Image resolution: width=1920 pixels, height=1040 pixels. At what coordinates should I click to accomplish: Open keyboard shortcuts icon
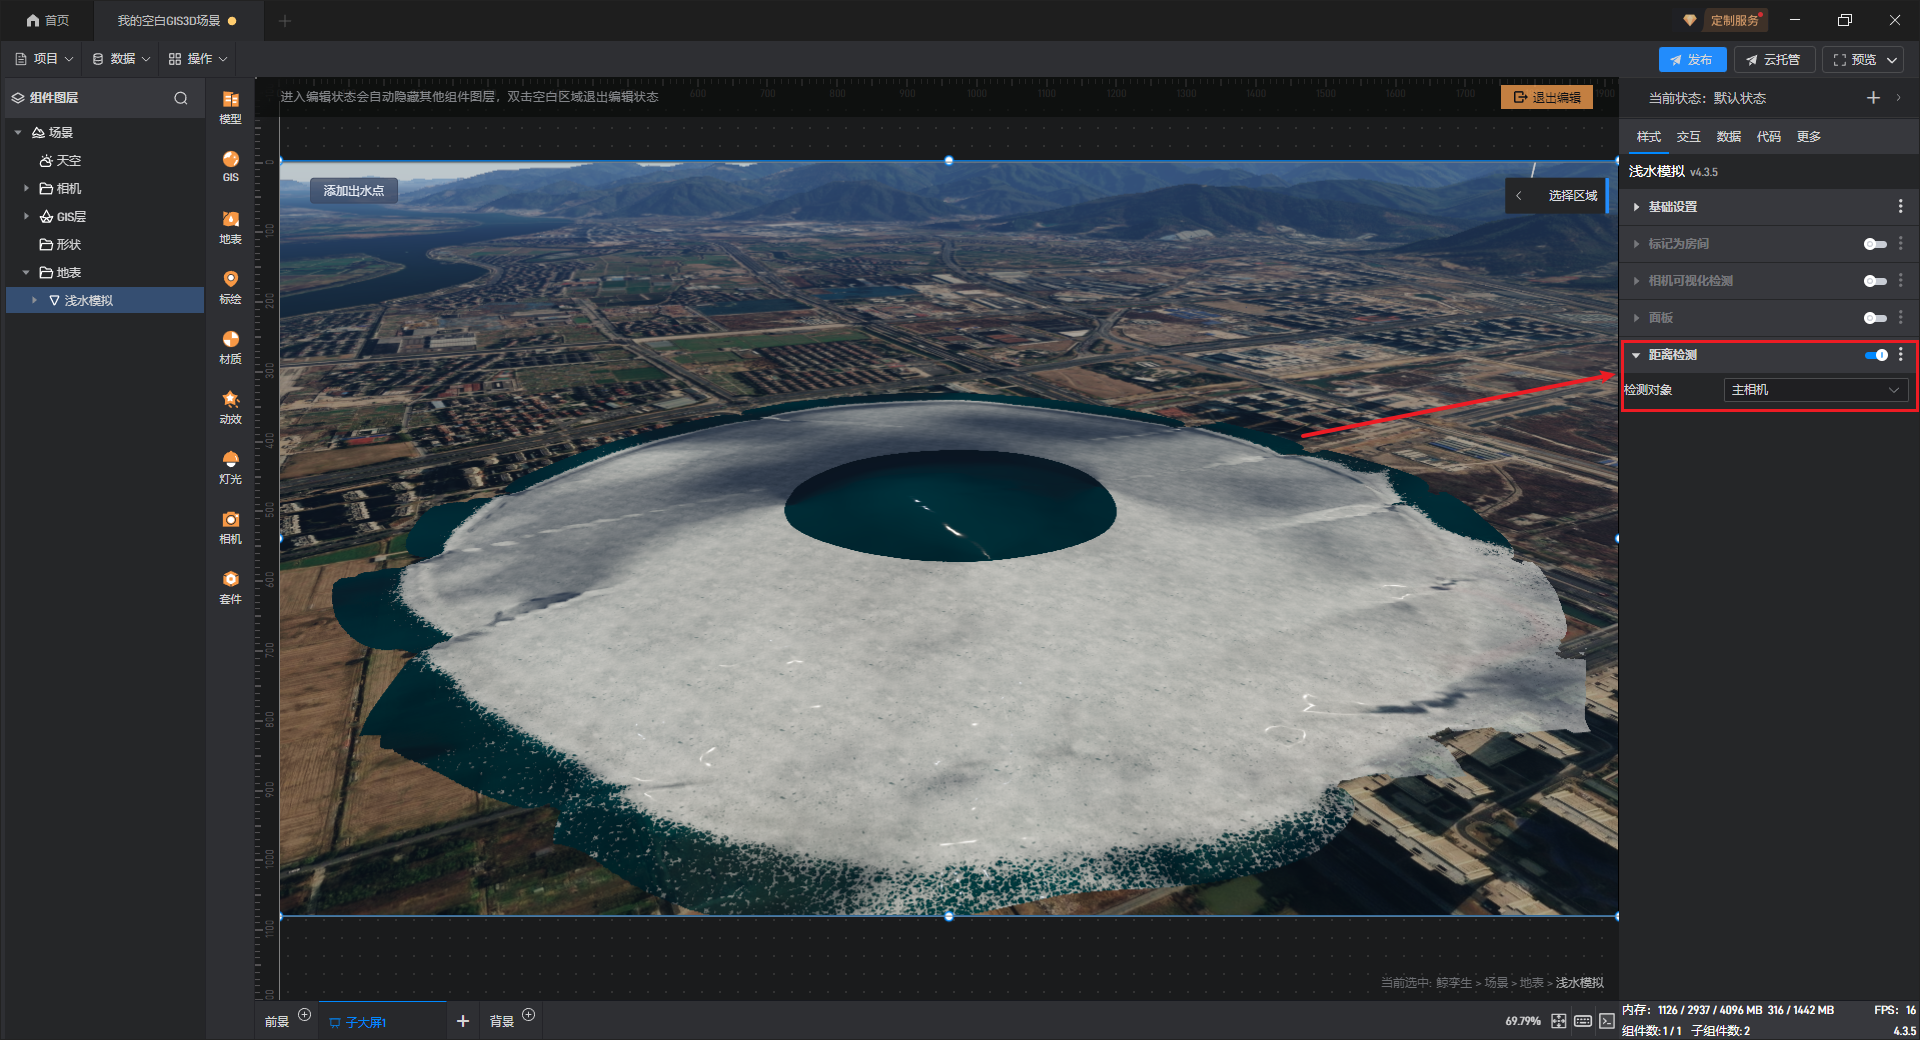[x=1583, y=1021]
